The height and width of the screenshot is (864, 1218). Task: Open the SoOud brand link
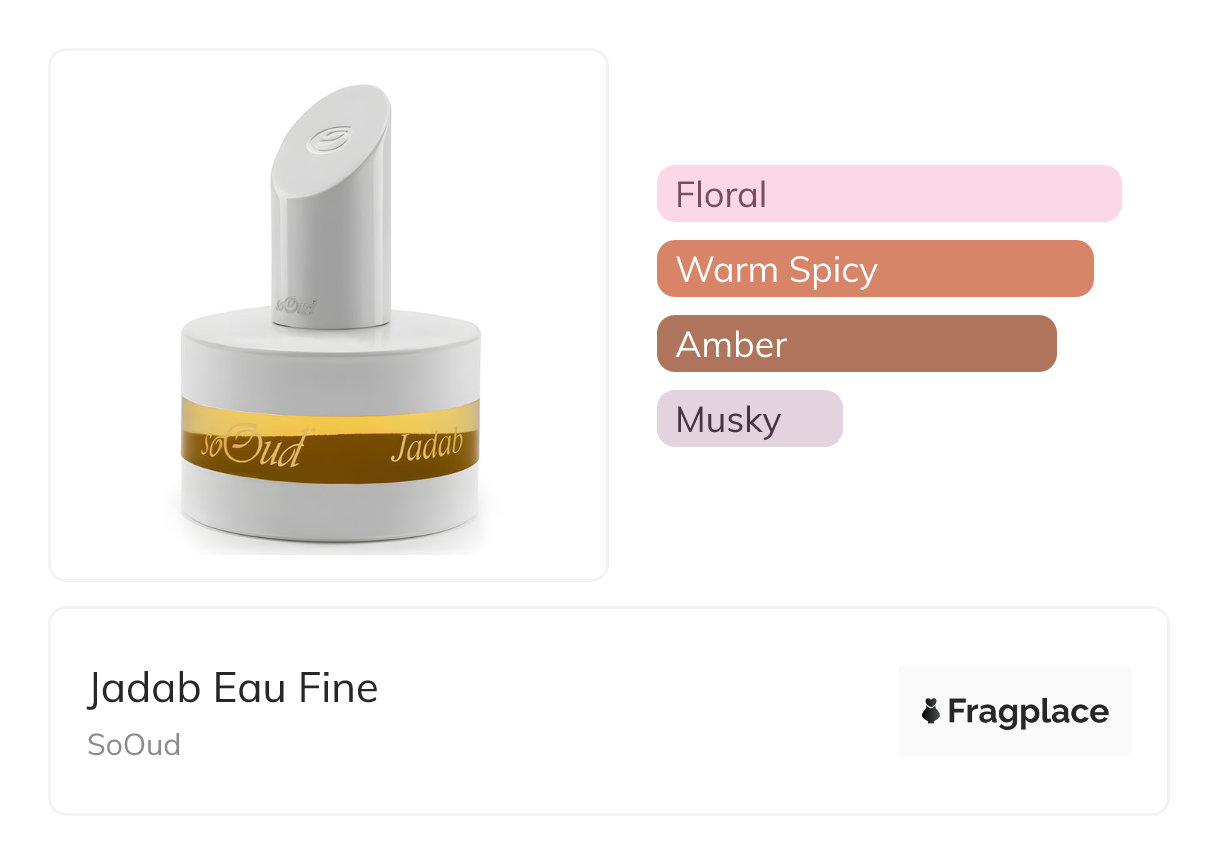point(134,745)
